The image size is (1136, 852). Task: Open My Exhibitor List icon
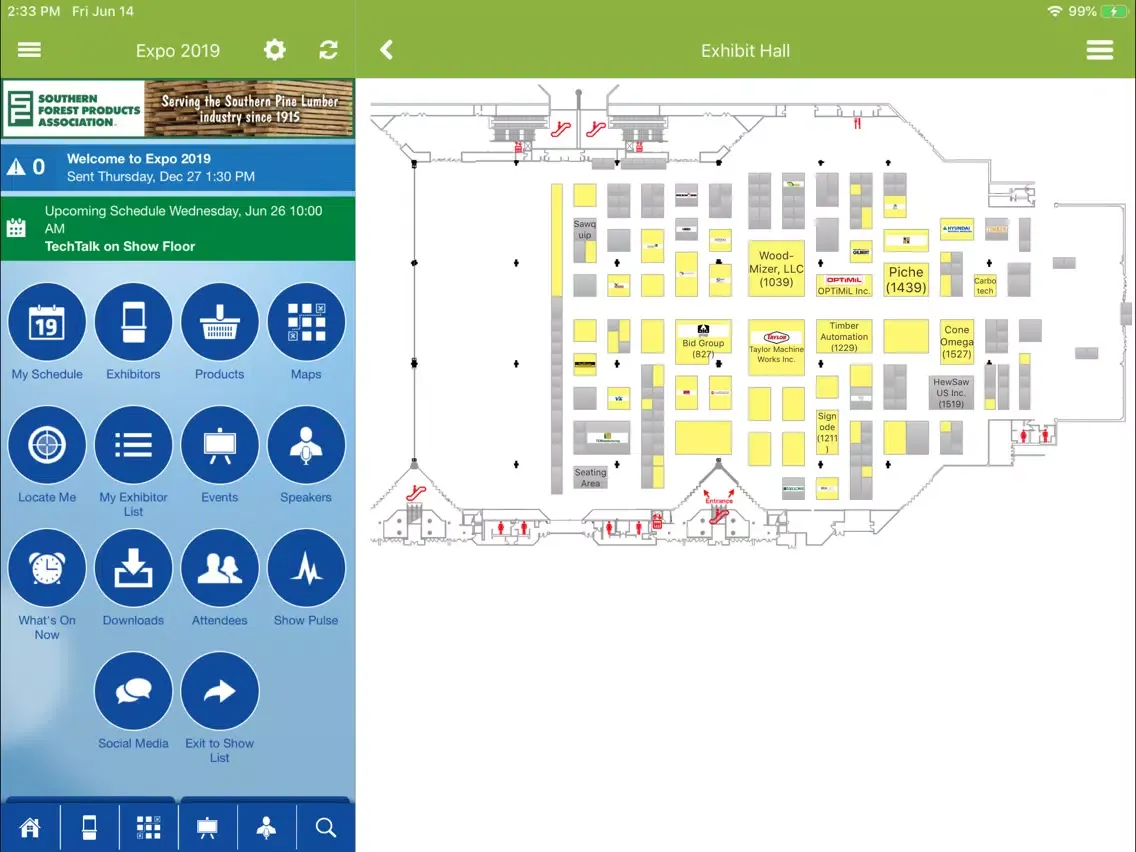[x=133, y=445]
